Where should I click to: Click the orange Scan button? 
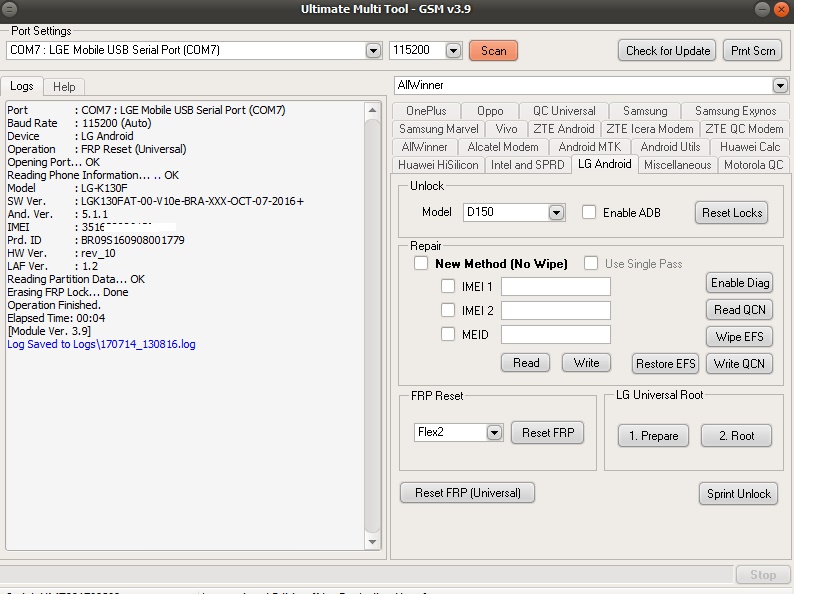(493, 51)
